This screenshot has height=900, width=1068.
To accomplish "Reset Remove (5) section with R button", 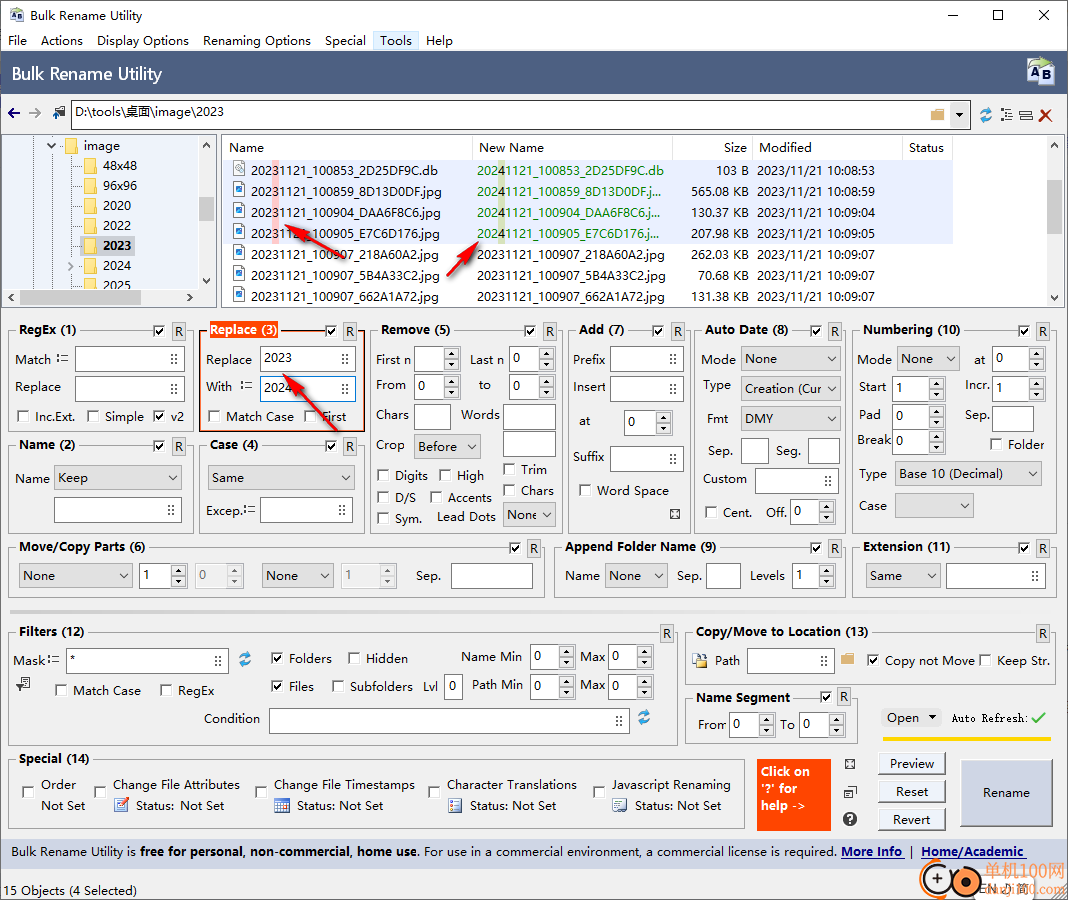I will click(550, 332).
